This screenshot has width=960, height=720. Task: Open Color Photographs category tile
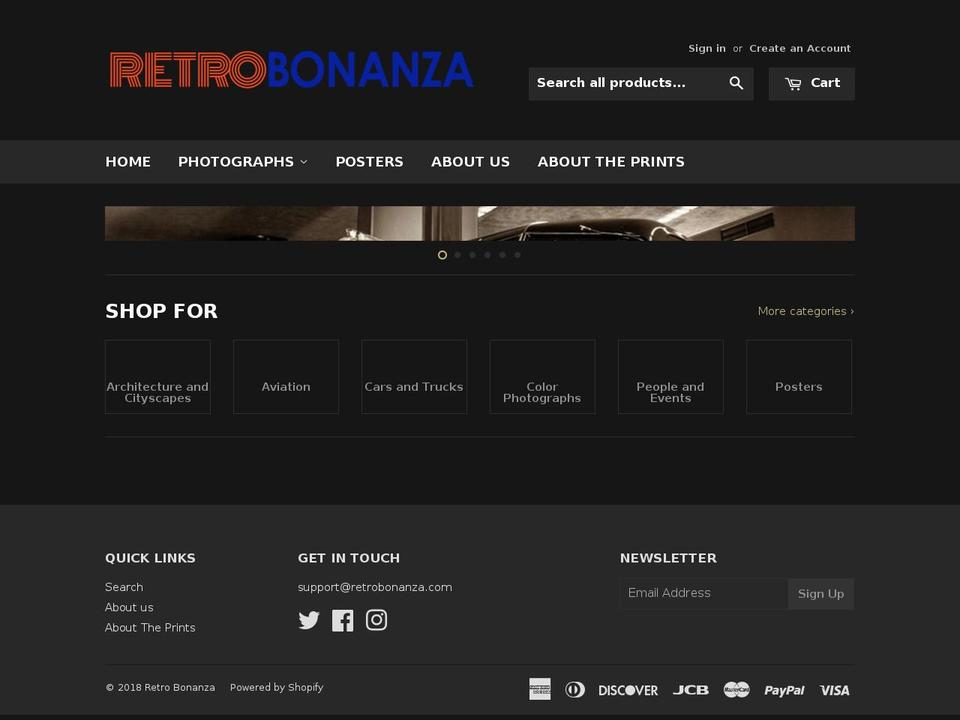point(542,377)
